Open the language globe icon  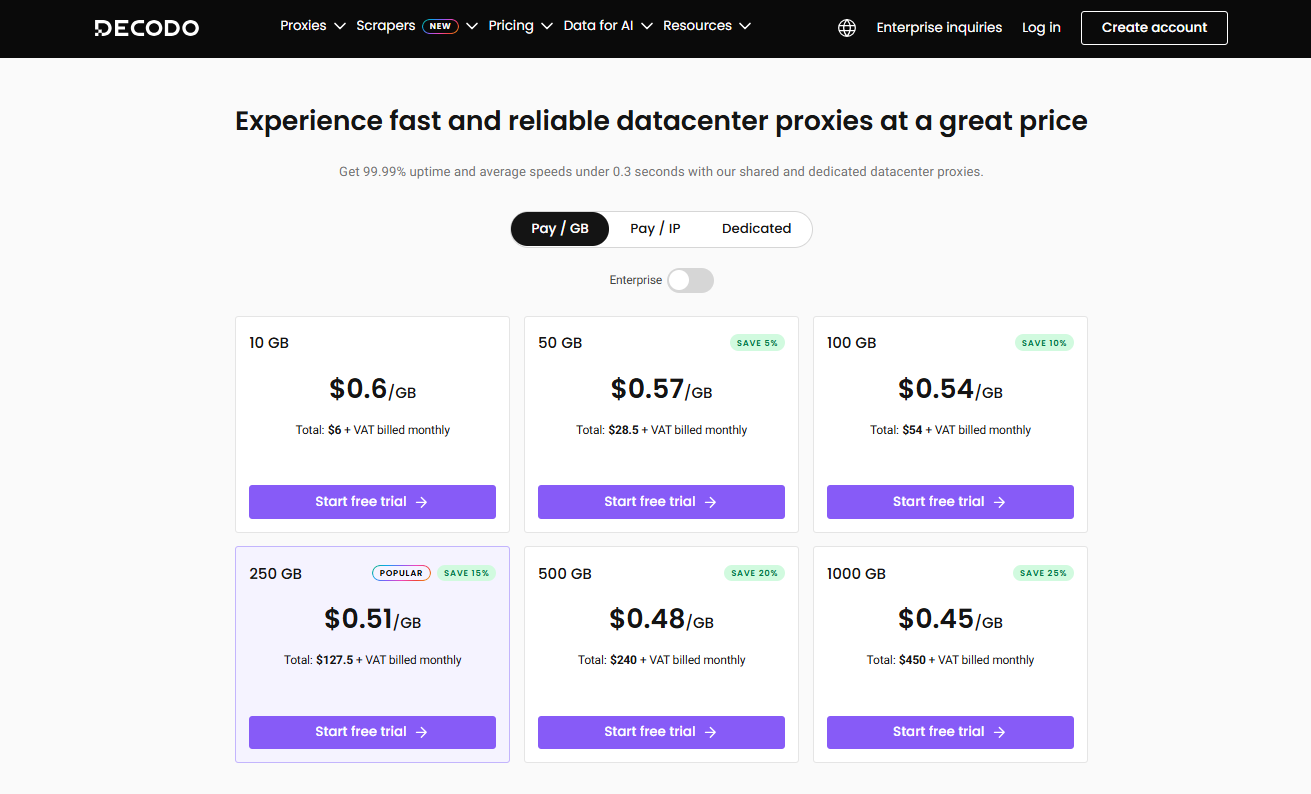click(847, 28)
